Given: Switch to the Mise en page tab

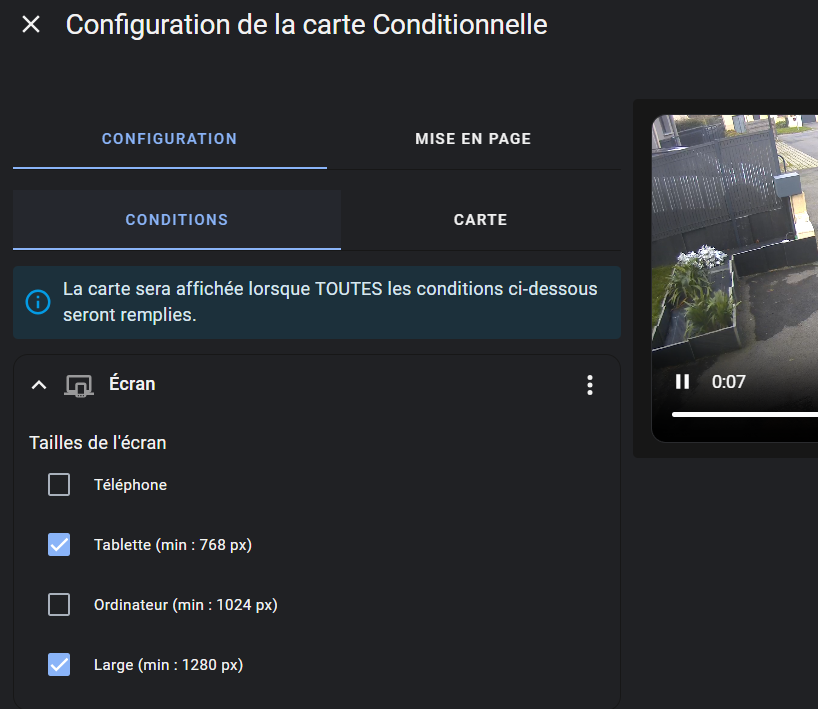Looking at the screenshot, I should coord(473,139).
